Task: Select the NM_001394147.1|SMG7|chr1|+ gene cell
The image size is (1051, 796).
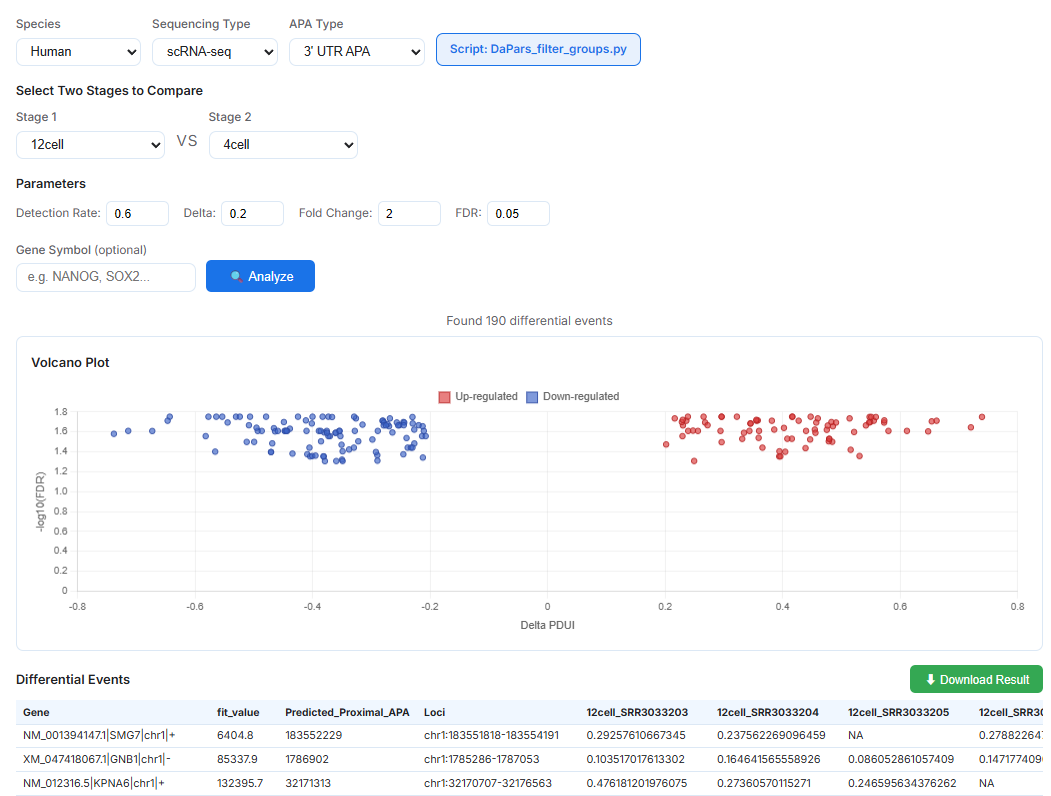Action: coord(99,735)
